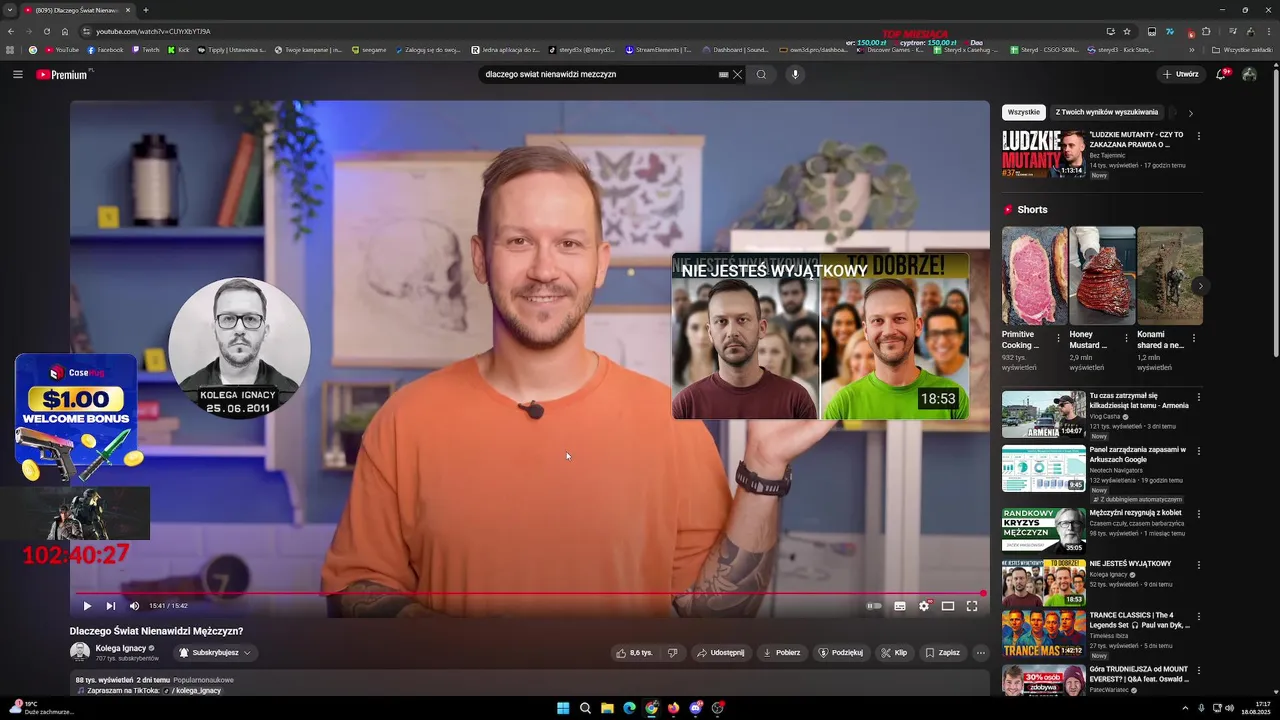1280x720 pixels.
Task: Clear the search query with X
Action: (x=737, y=74)
